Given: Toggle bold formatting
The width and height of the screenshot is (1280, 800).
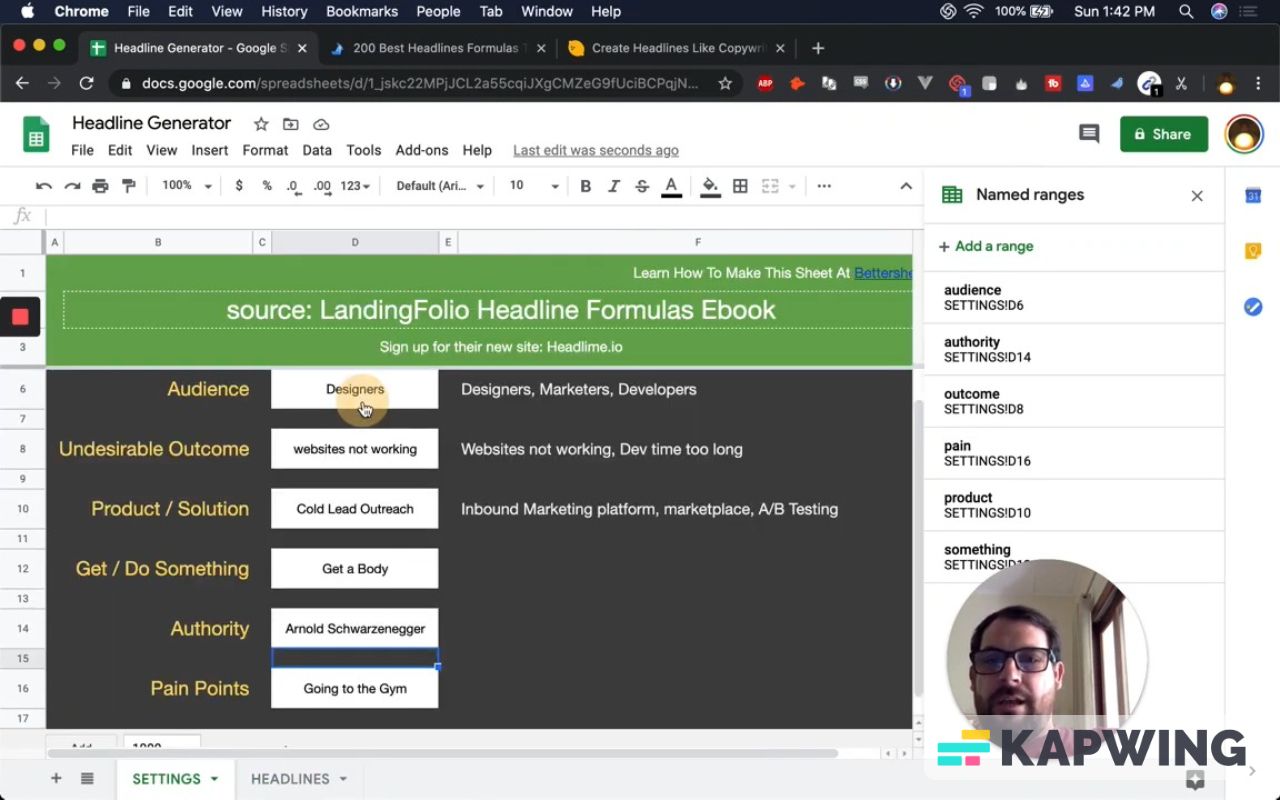Looking at the screenshot, I should pos(586,186).
